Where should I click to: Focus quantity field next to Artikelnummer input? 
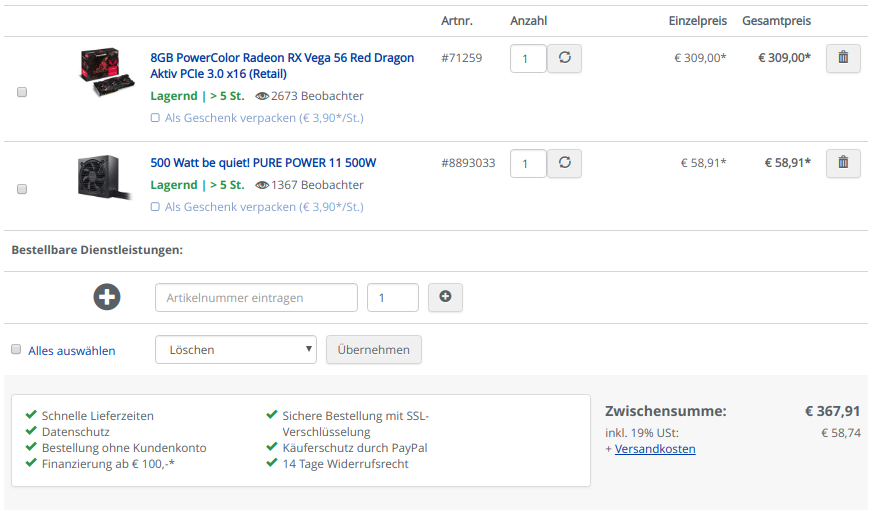(x=393, y=298)
